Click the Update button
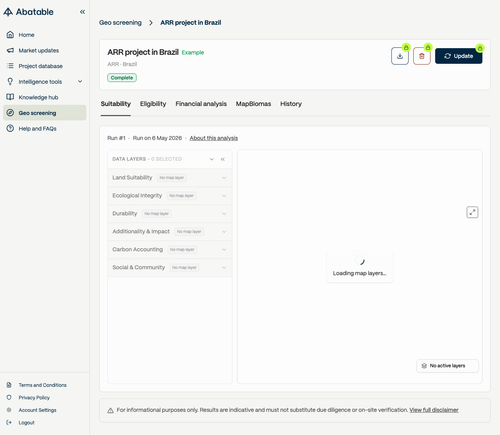The height and width of the screenshot is (435, 500). pyautogui.click(x=458, y=56)
